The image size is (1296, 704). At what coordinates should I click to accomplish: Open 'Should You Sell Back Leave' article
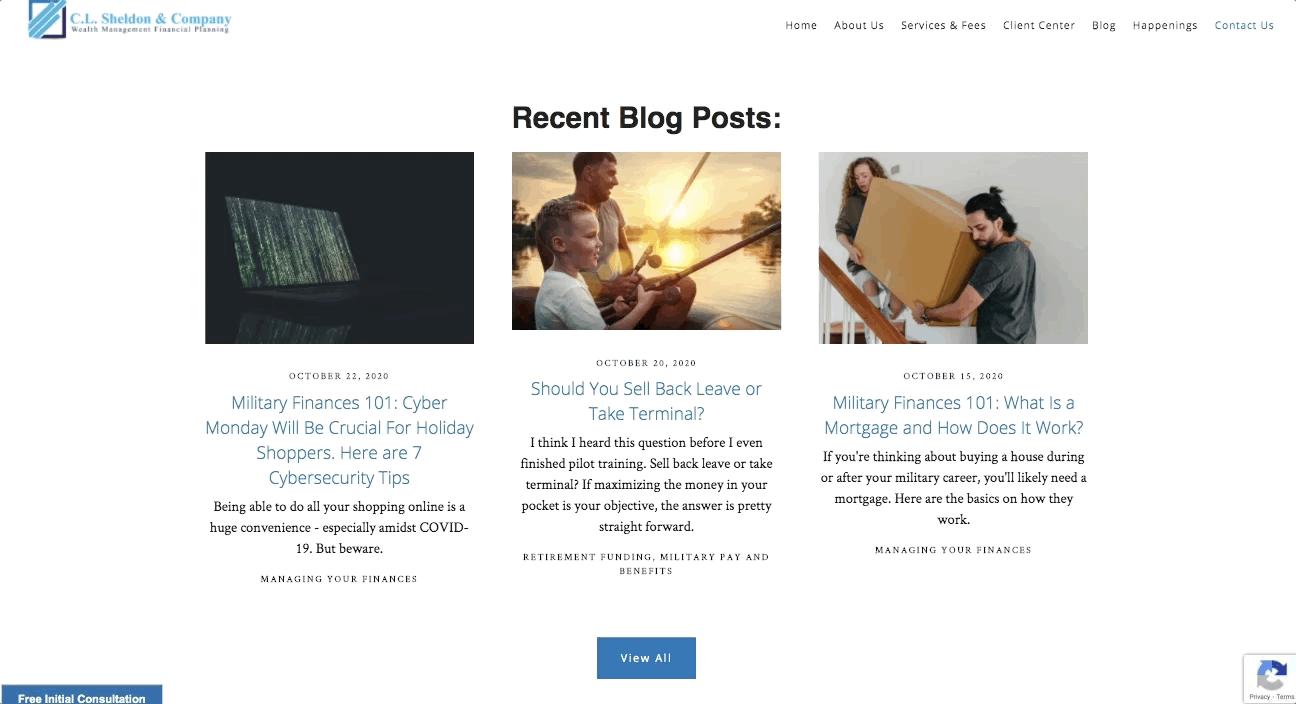tap(646, 401)
